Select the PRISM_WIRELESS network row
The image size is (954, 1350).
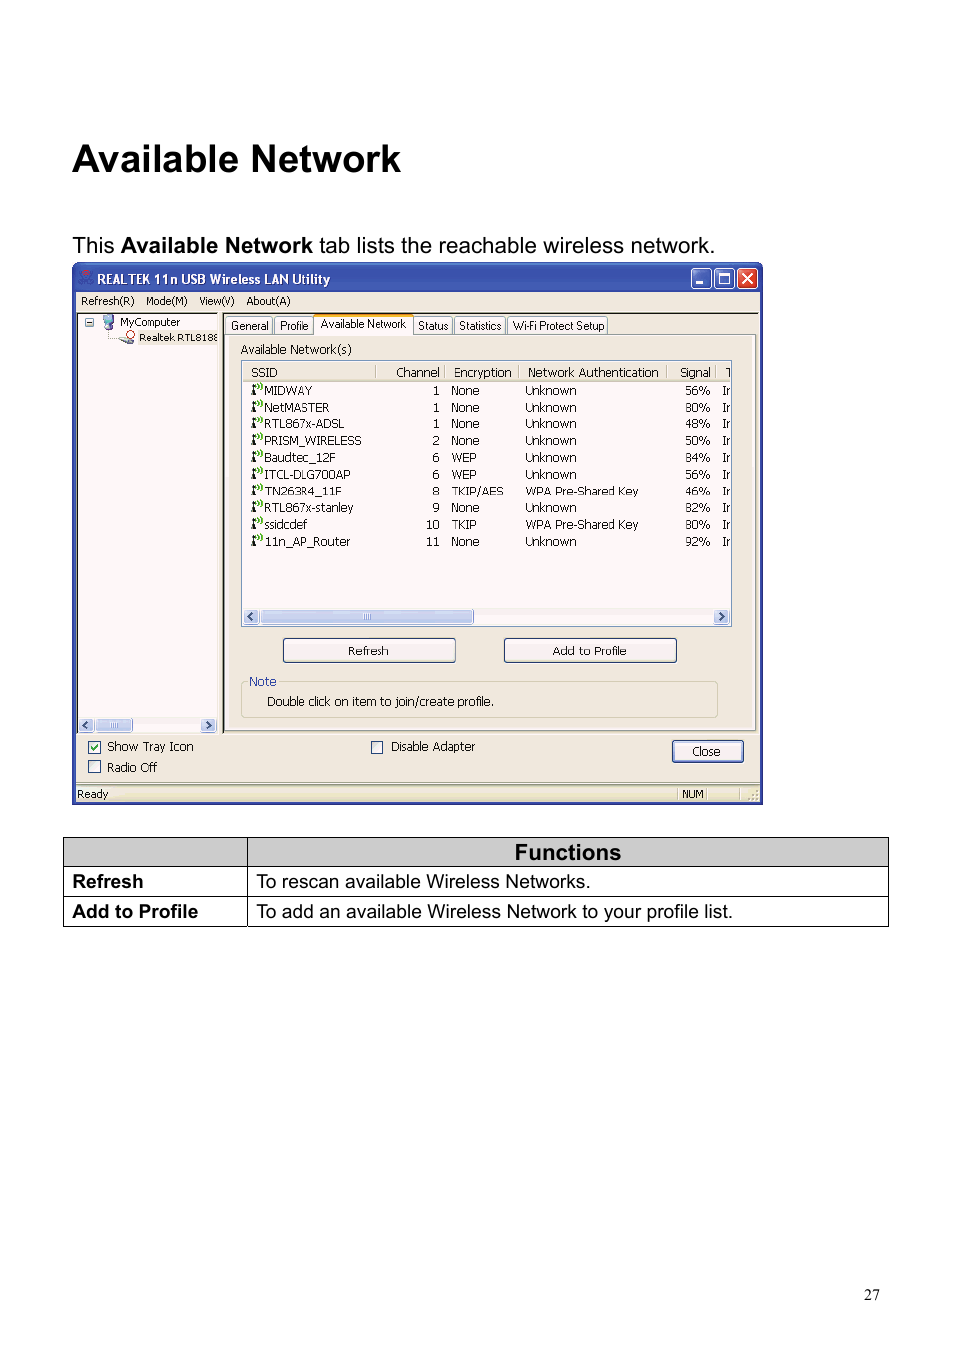pyautogui.click(x=487, y=440)
